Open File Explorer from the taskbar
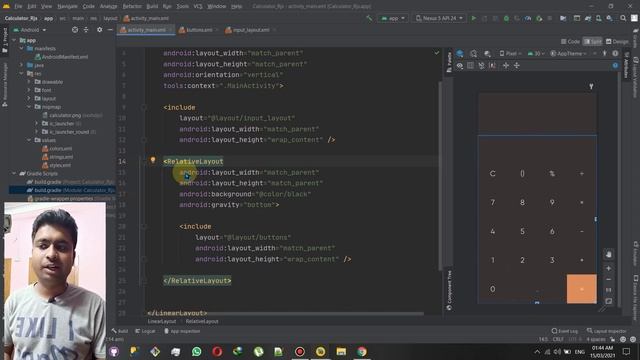Image resolution: width=640 pixels, height=360 pixels. 341,351
